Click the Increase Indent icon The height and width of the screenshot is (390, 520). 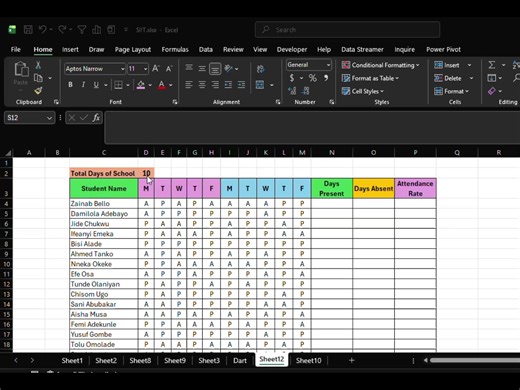tap(241, 85)
